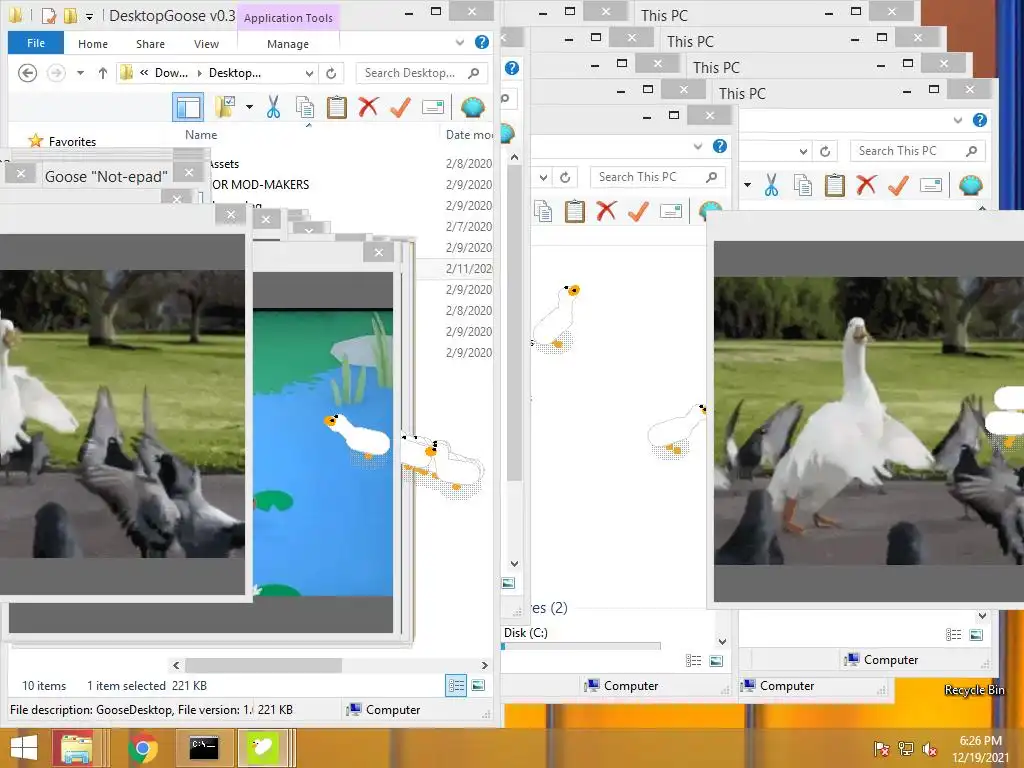Viewport: 1024px width, 768px height.
Task: Click the Windows Start button
Action: click(24, 748)
